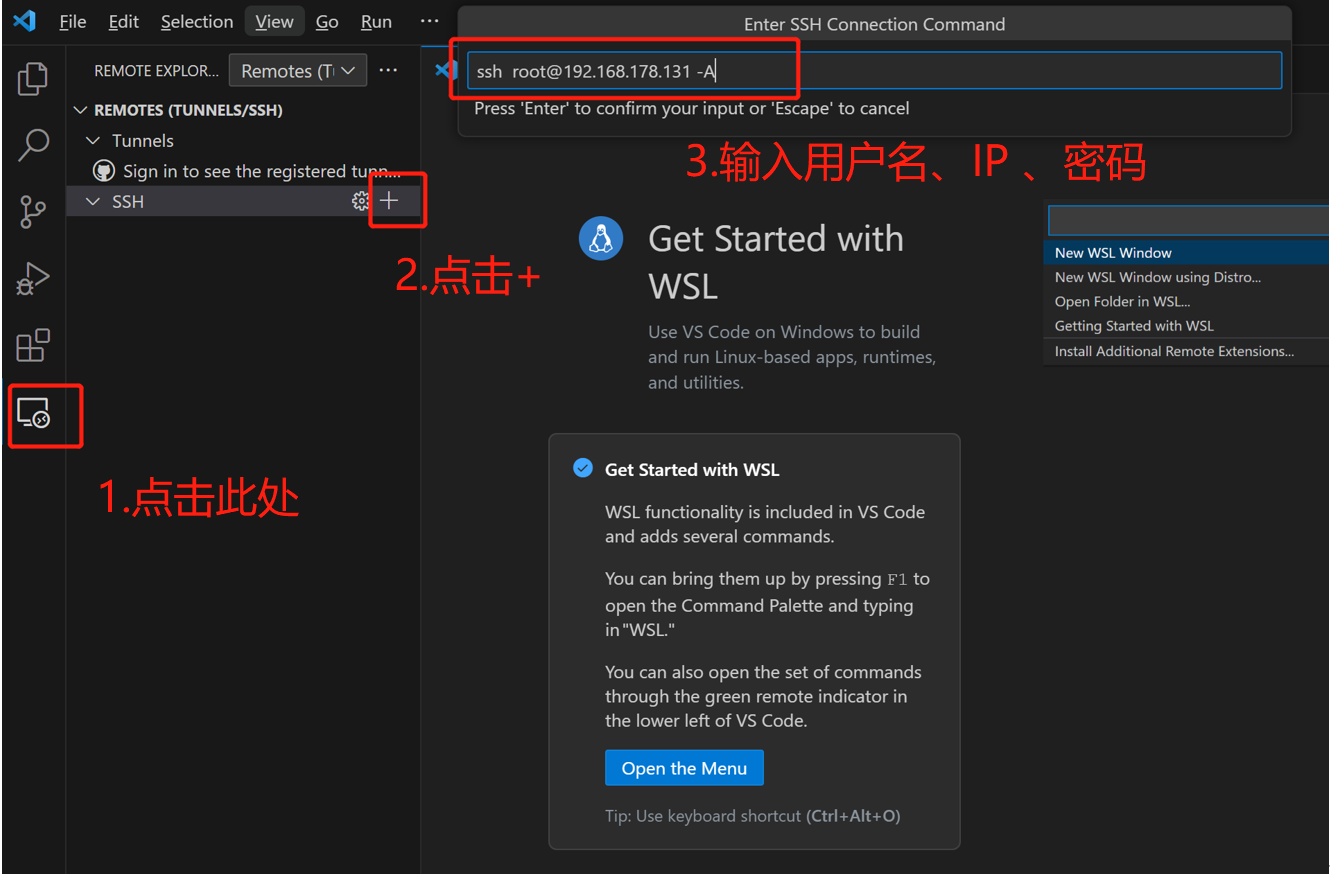Click the large Get Started with WSL heading
The image size is (1330, 874).
click(776, 262)
